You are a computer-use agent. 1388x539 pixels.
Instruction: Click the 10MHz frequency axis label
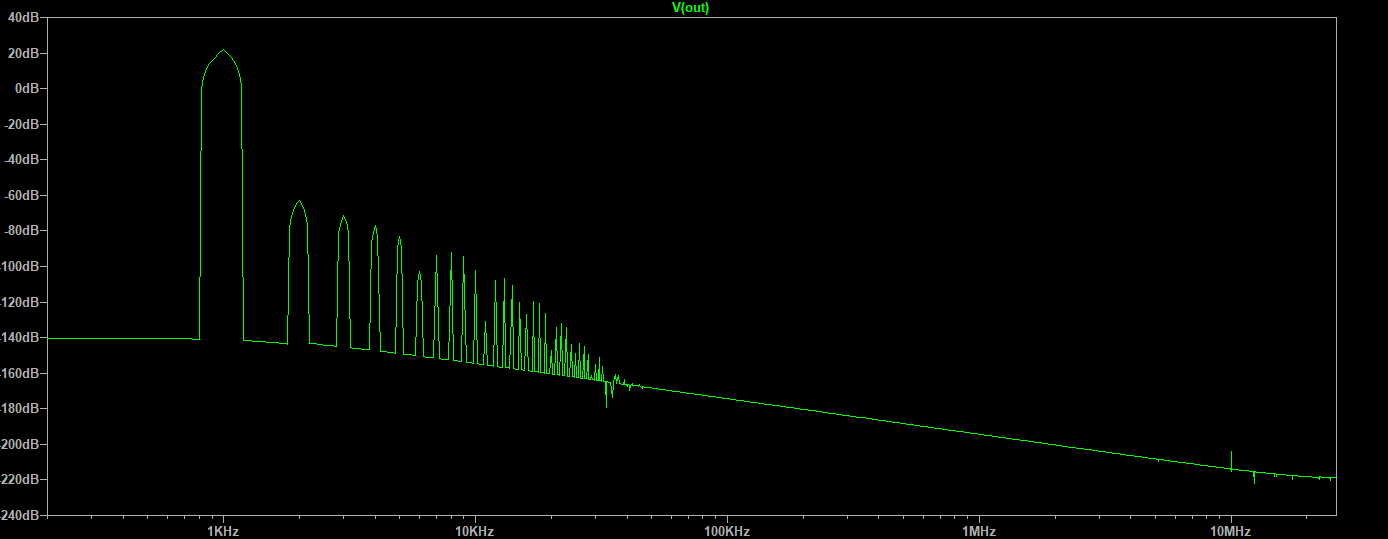click(x=1230, y=530)
